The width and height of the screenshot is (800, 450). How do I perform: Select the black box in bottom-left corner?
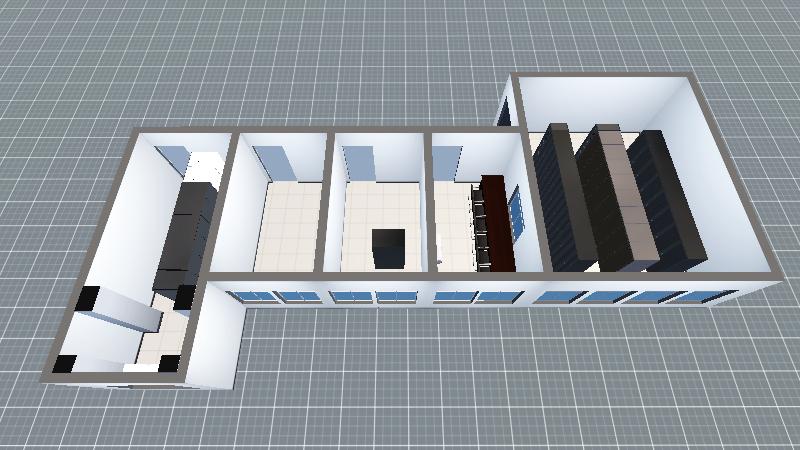66,365
